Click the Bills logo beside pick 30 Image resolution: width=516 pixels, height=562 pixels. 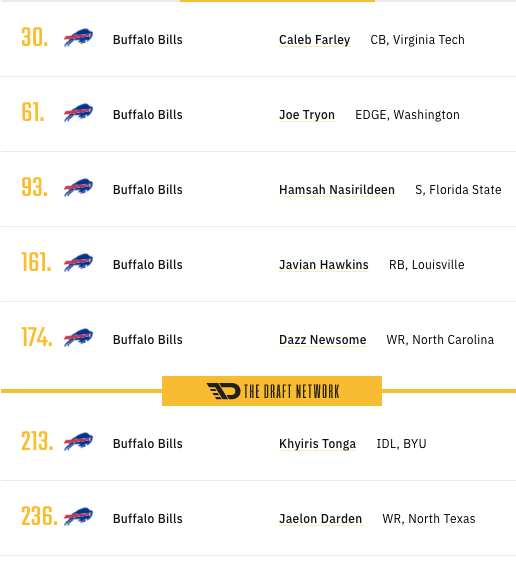pyautogui.click(x=78, y=38)
